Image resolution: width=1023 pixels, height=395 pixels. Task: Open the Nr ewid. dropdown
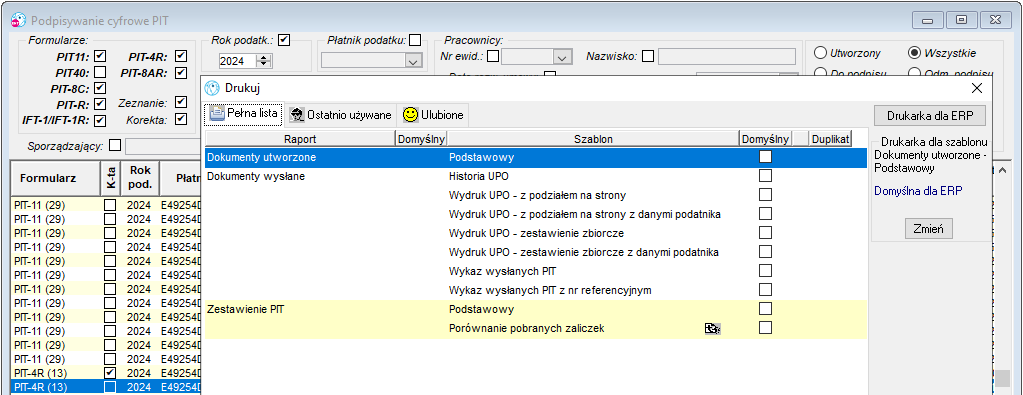(562, 57)
